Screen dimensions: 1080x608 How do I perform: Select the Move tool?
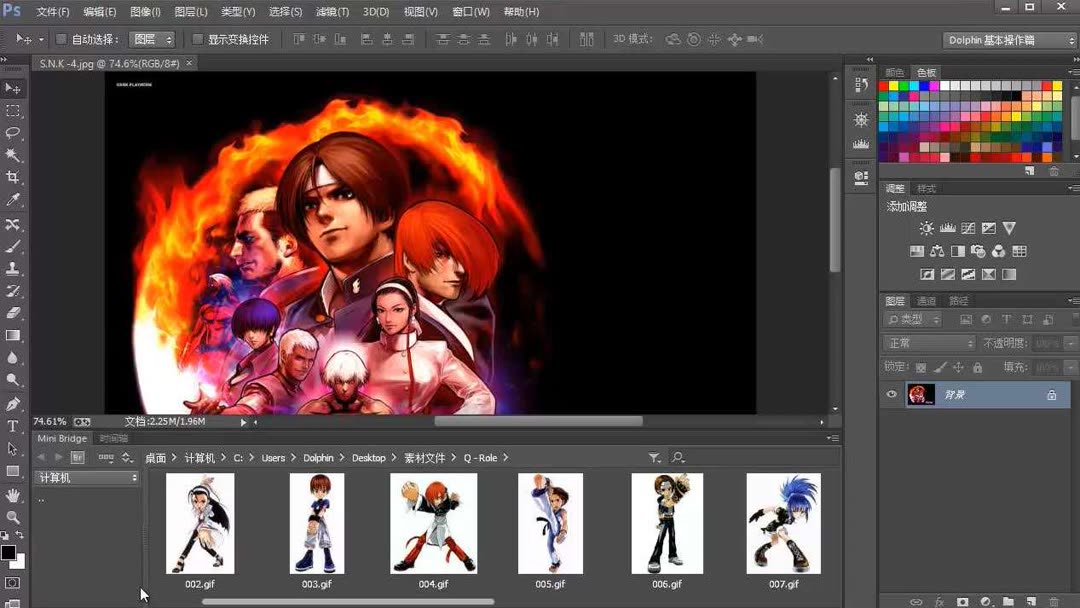click(x=13, y=89)
